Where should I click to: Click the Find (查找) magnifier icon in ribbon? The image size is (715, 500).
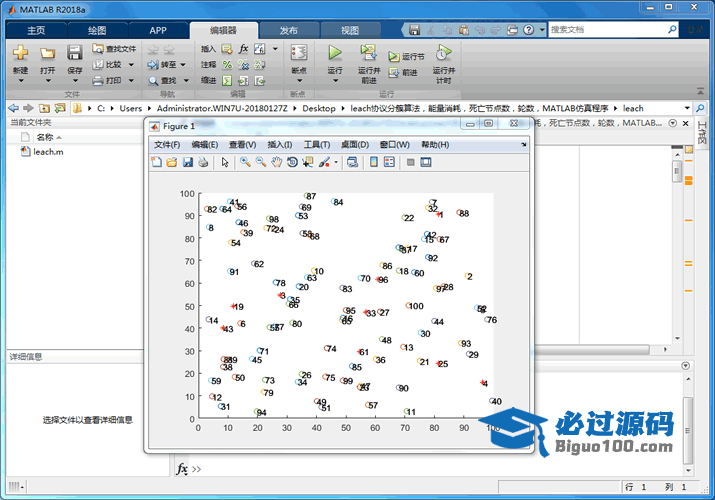[153, 81]
